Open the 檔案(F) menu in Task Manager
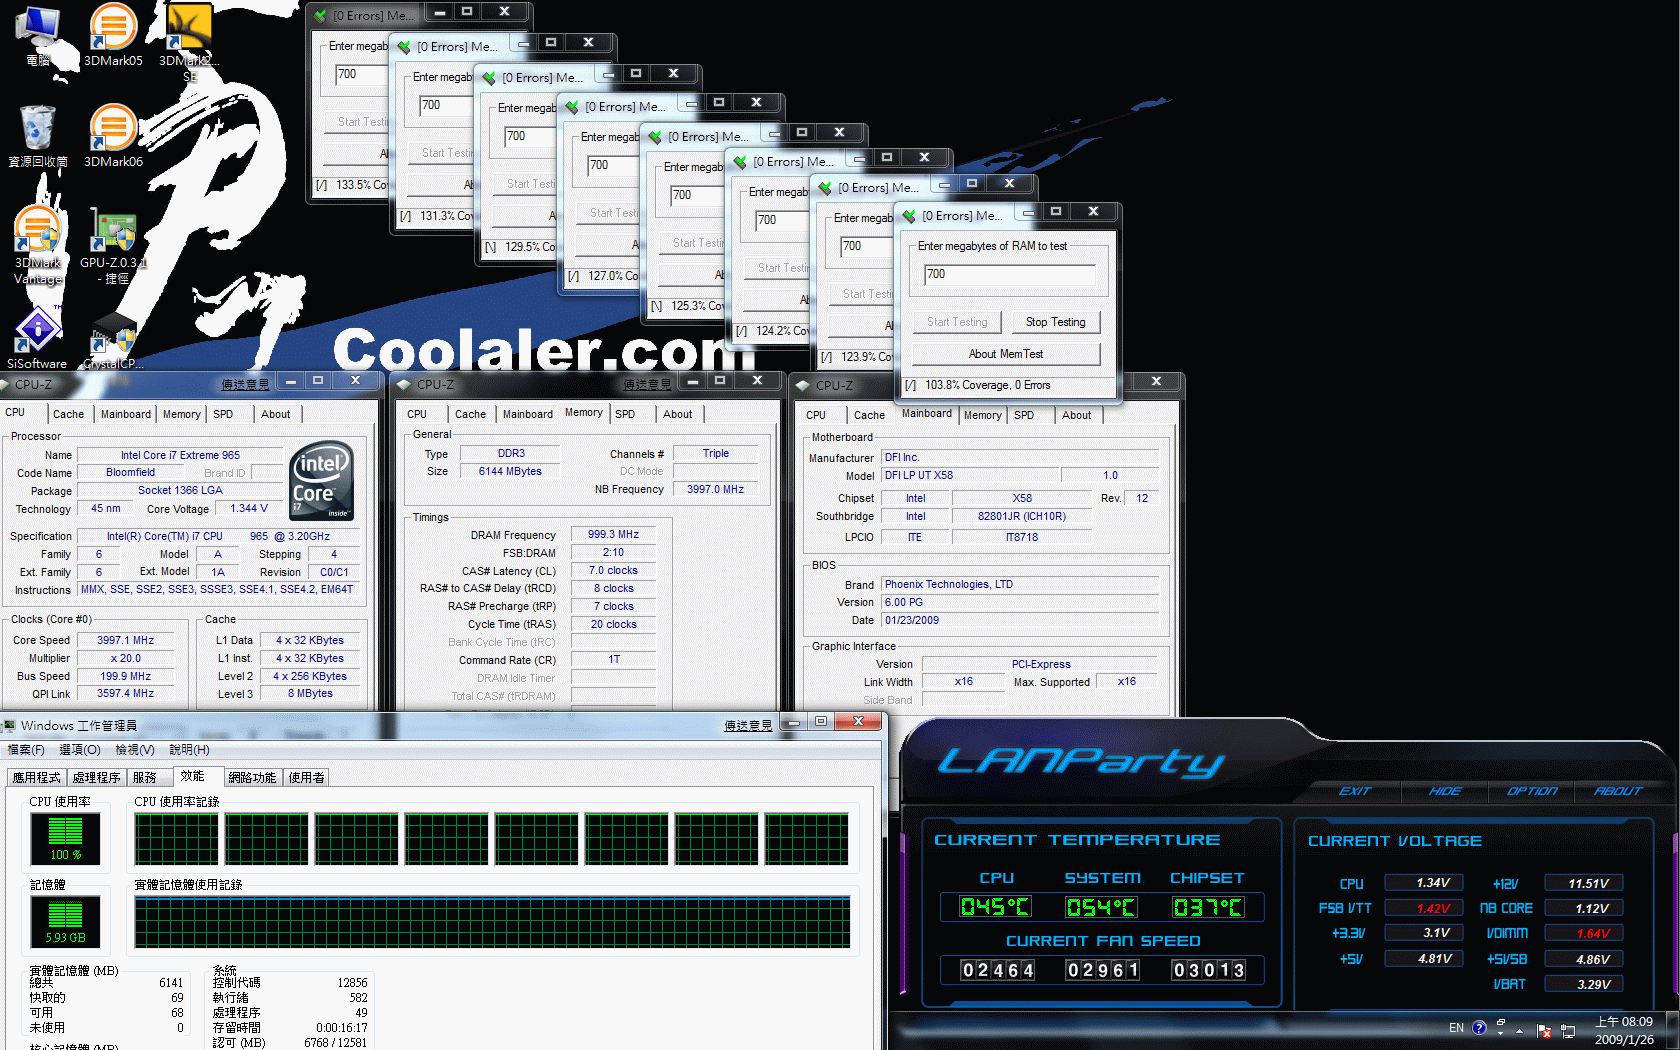Image resolution: width=1680 pixels, height=1050 pixels. pyautogui.click(x=26, y=750)
